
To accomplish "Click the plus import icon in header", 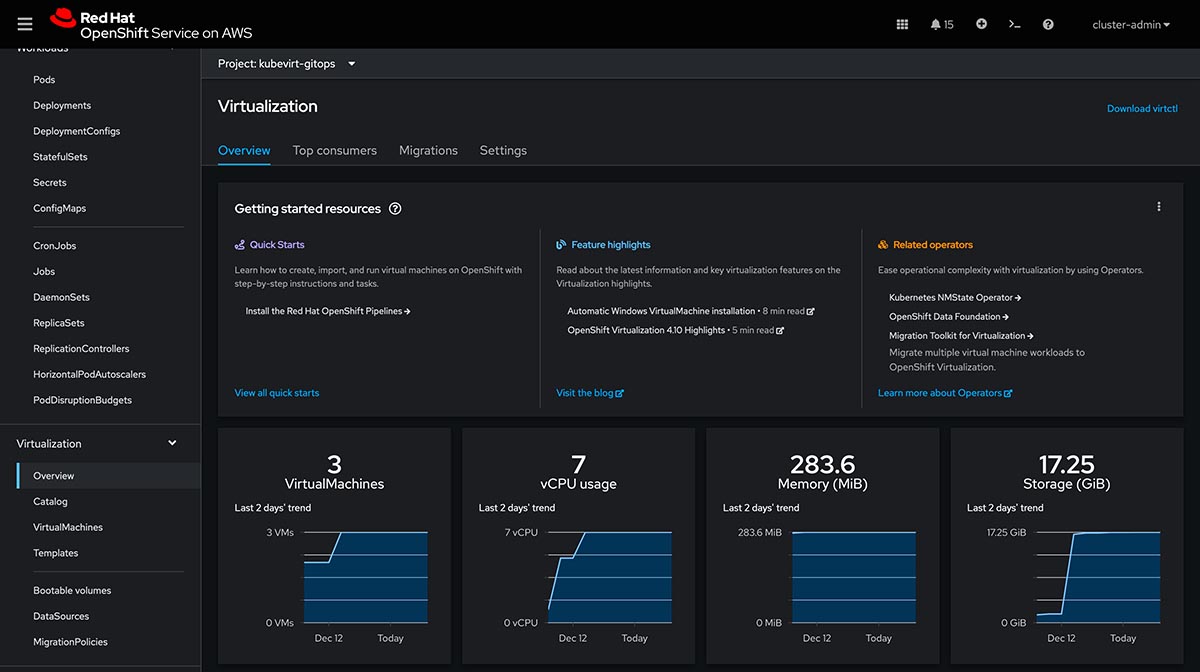I will (x=981, y=24).
